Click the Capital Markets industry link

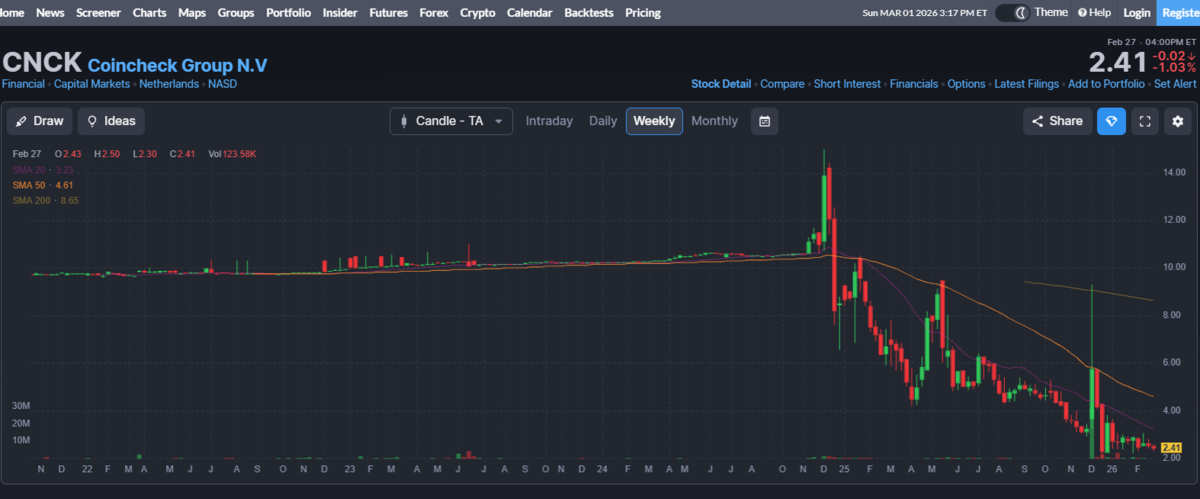(92, 84)
